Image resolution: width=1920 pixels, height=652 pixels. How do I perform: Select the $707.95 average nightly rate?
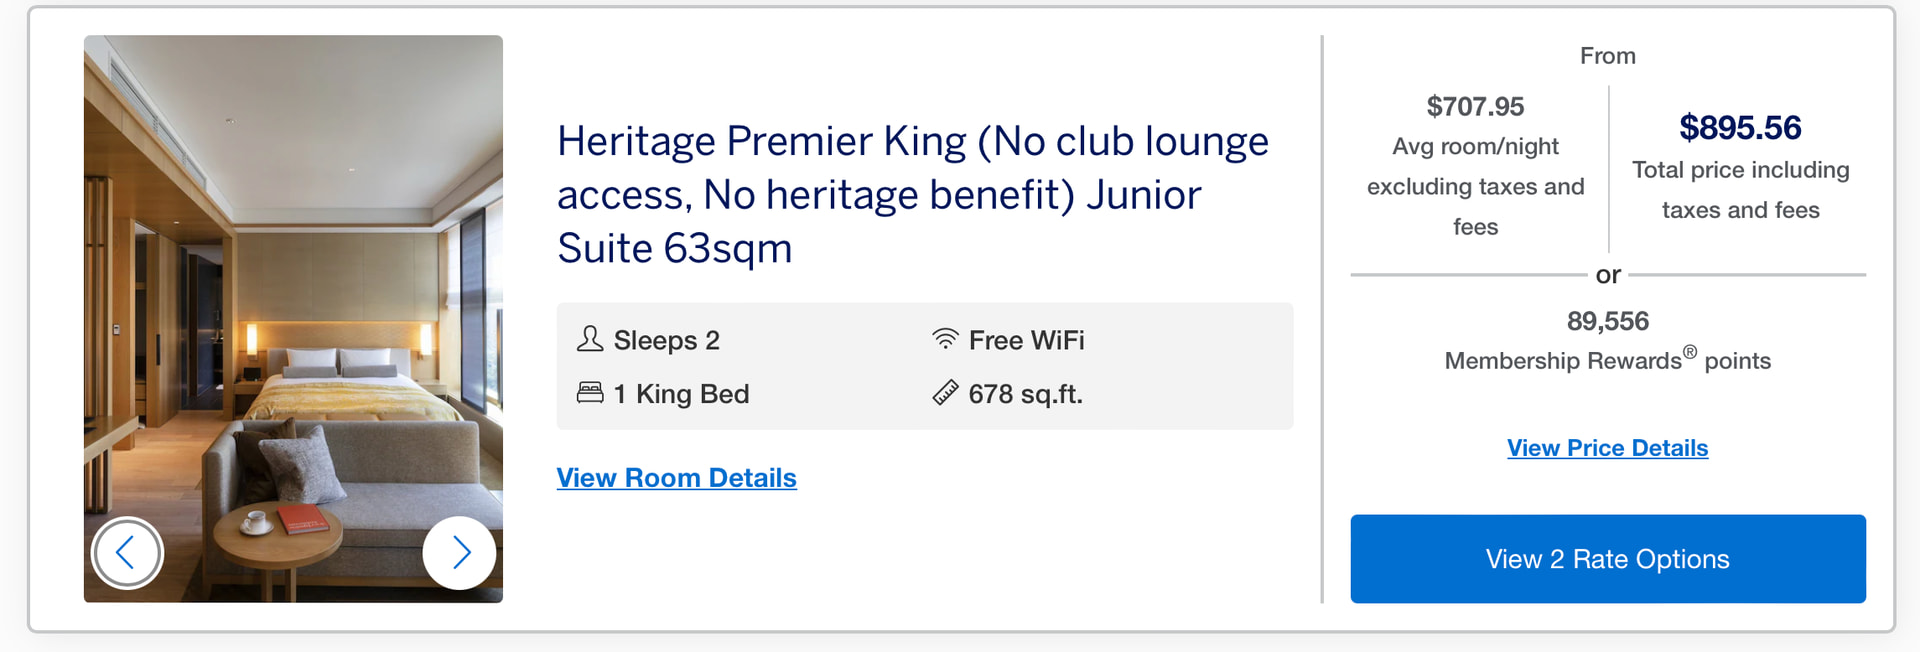1475,107
